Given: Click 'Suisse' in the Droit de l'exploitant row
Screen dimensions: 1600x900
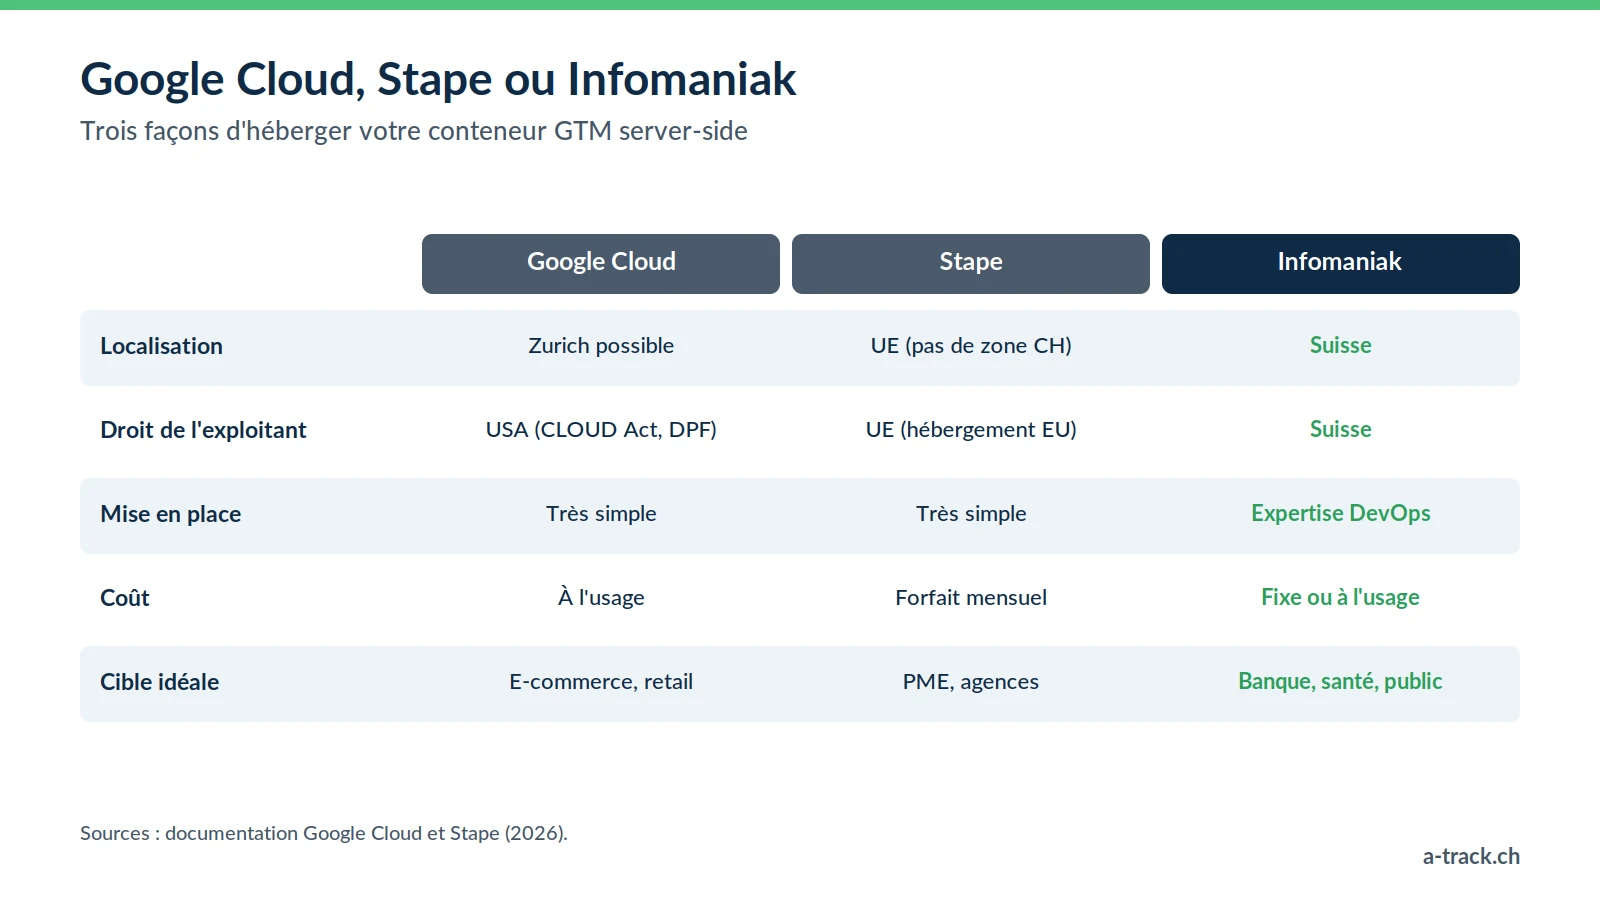Looking at the screenshot, I should coord(1341,429).
